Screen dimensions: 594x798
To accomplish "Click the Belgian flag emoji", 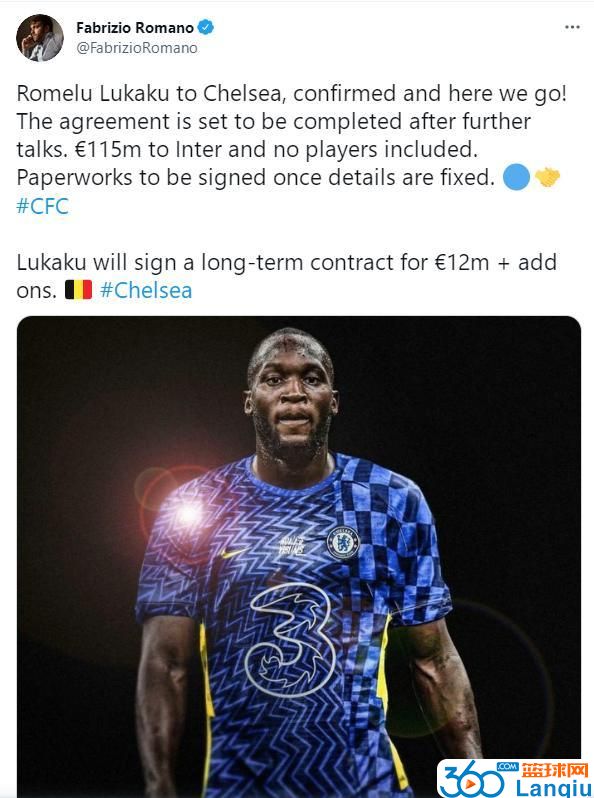I will pyautogui.click(x=78, y=290).
